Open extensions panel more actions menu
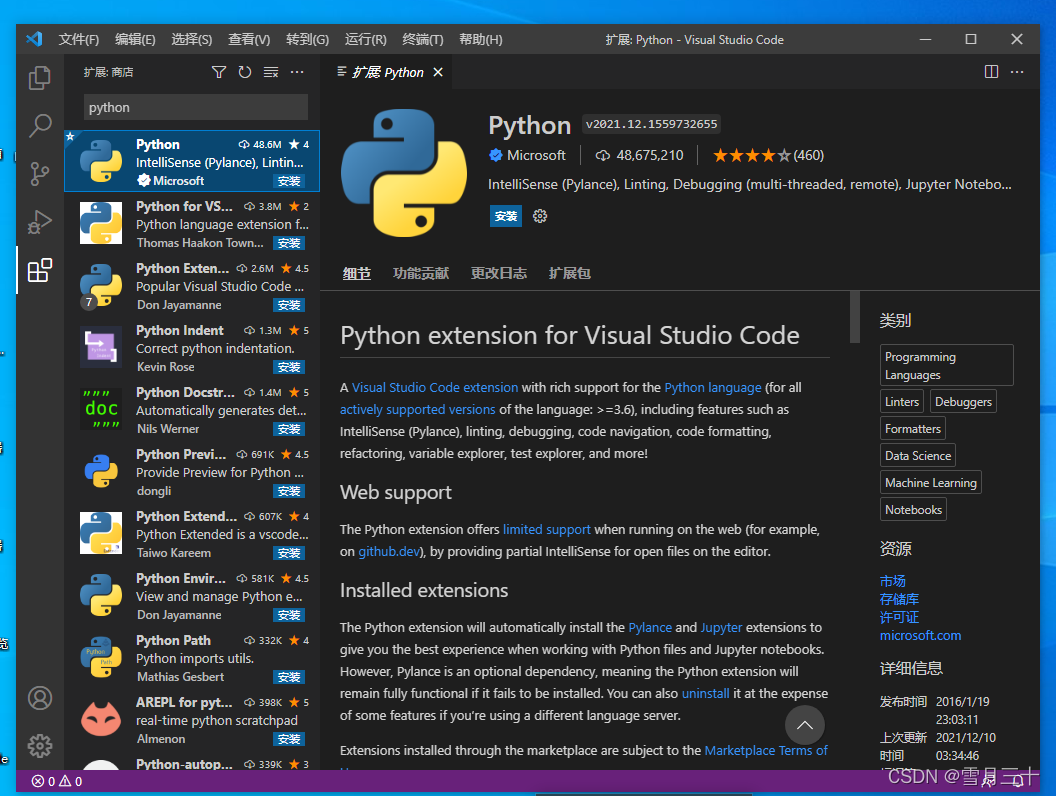This screenshot has width=1056, height=796. point(297,72)
